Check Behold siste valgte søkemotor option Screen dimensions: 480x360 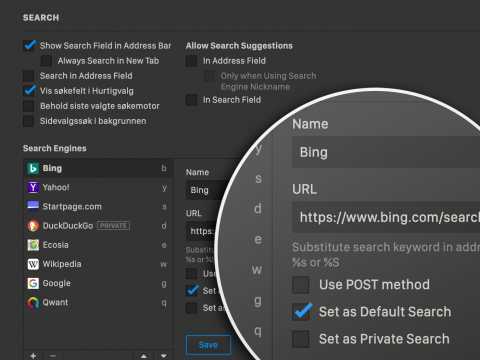[x=29, y=106]
